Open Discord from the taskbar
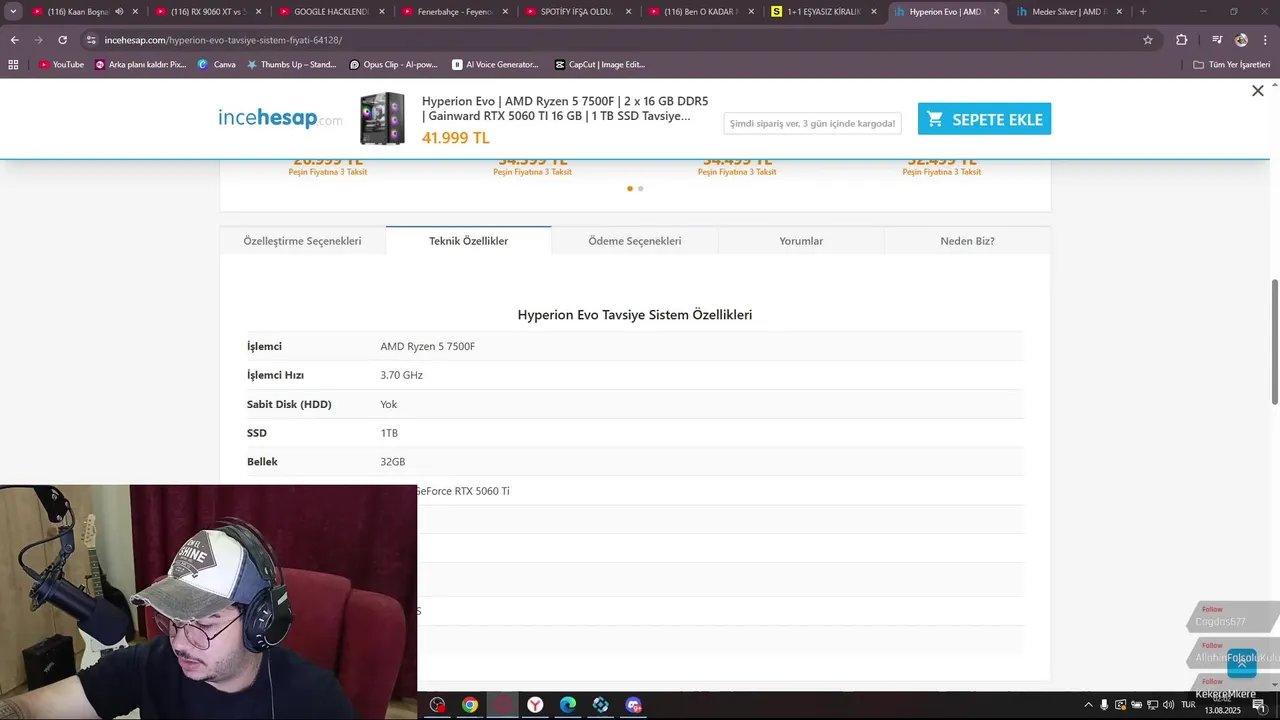Screen dimensions: 1280x720 (x=633, y=705)
